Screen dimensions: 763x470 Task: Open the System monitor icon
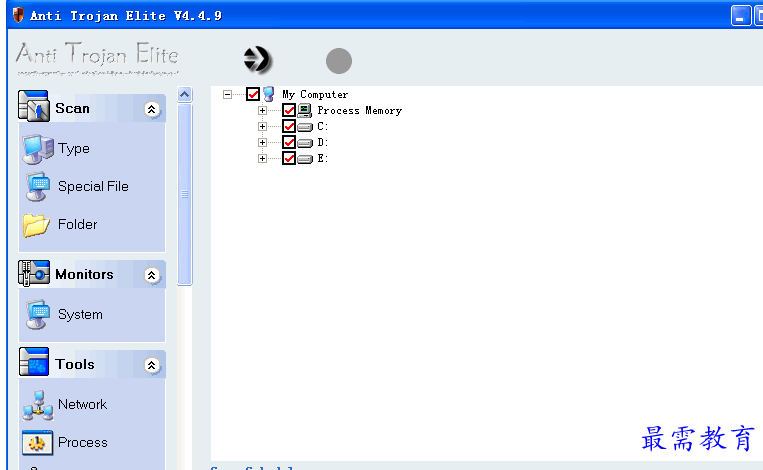(x=38, y=315)
